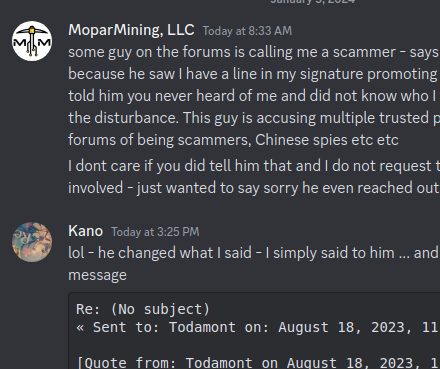Click the word 'message' under Kano's reply
This screenshot has width=440, height=369.
coord(97,275)
